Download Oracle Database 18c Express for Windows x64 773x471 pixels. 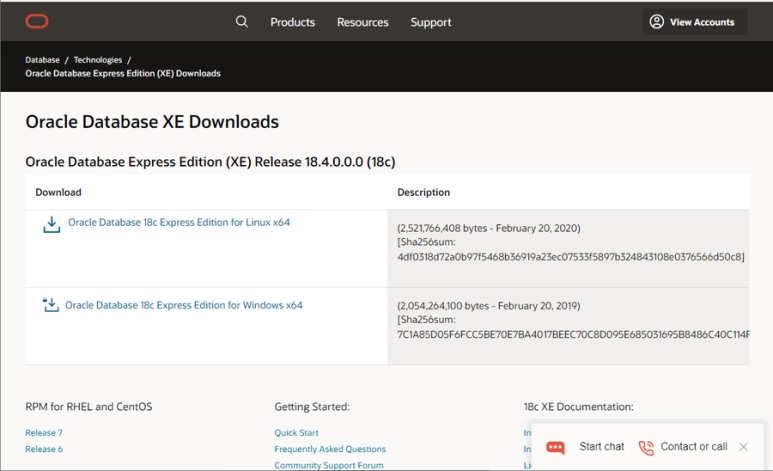click(x=184, y=305)
